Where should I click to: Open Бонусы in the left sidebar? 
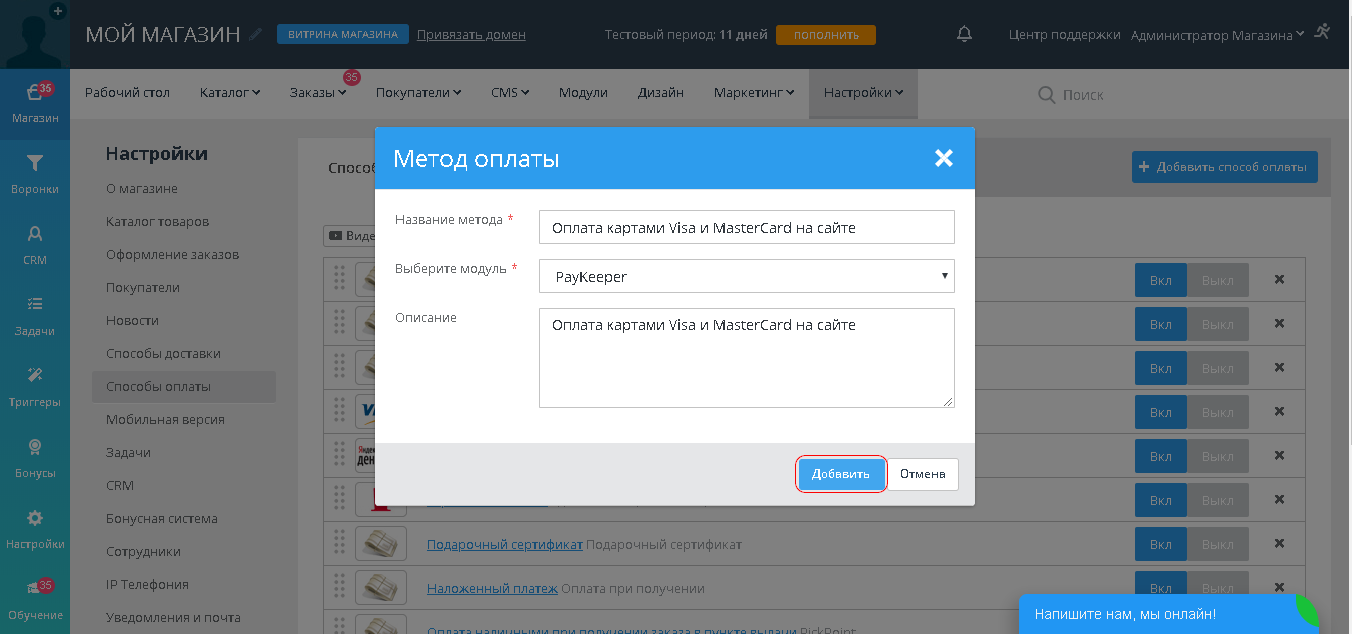35,457
